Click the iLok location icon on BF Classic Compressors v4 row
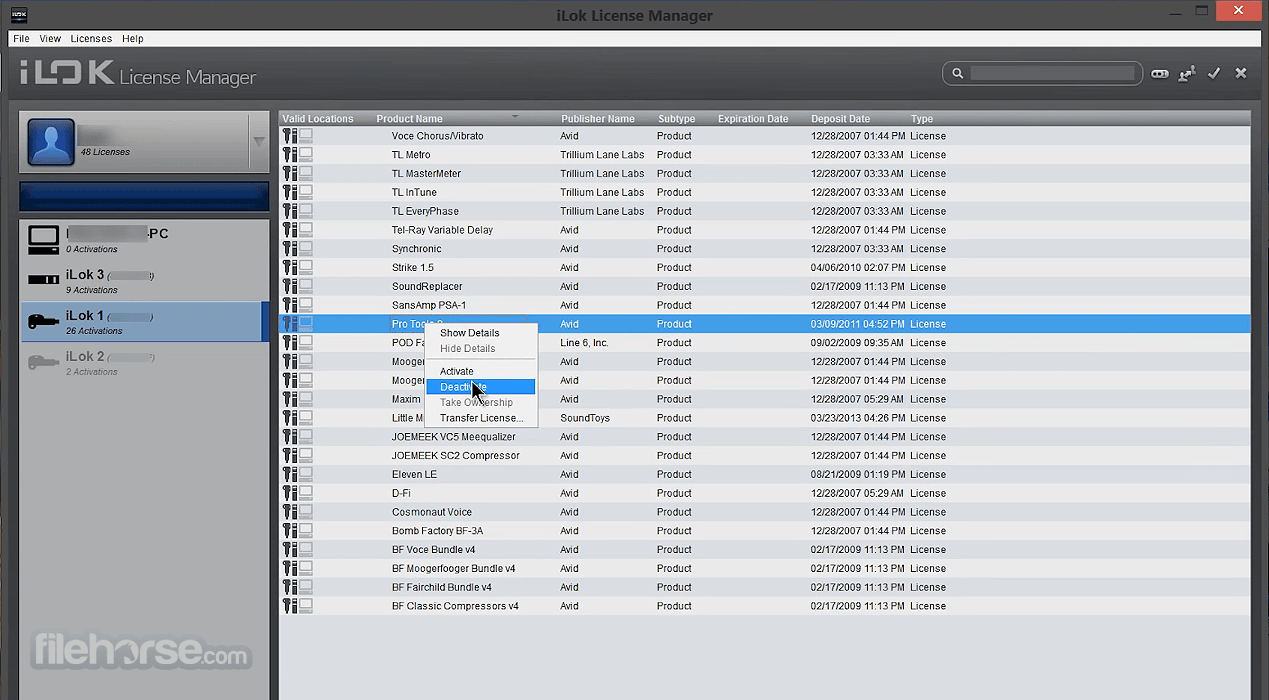Screen dimensions: 1269x700 [x=289, y=606]
